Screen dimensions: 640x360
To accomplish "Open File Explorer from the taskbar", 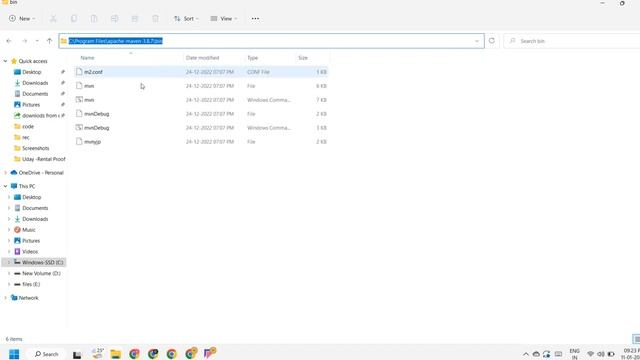I will tap(116, 354).
